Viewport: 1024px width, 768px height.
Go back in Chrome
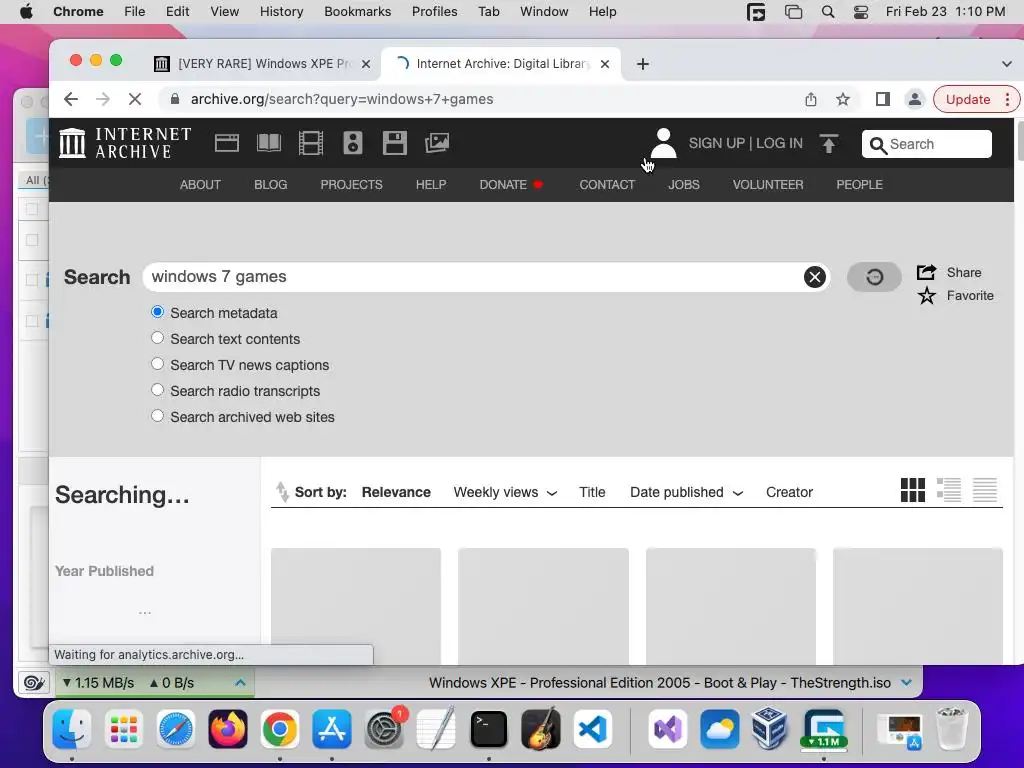[x=71, y=99]
